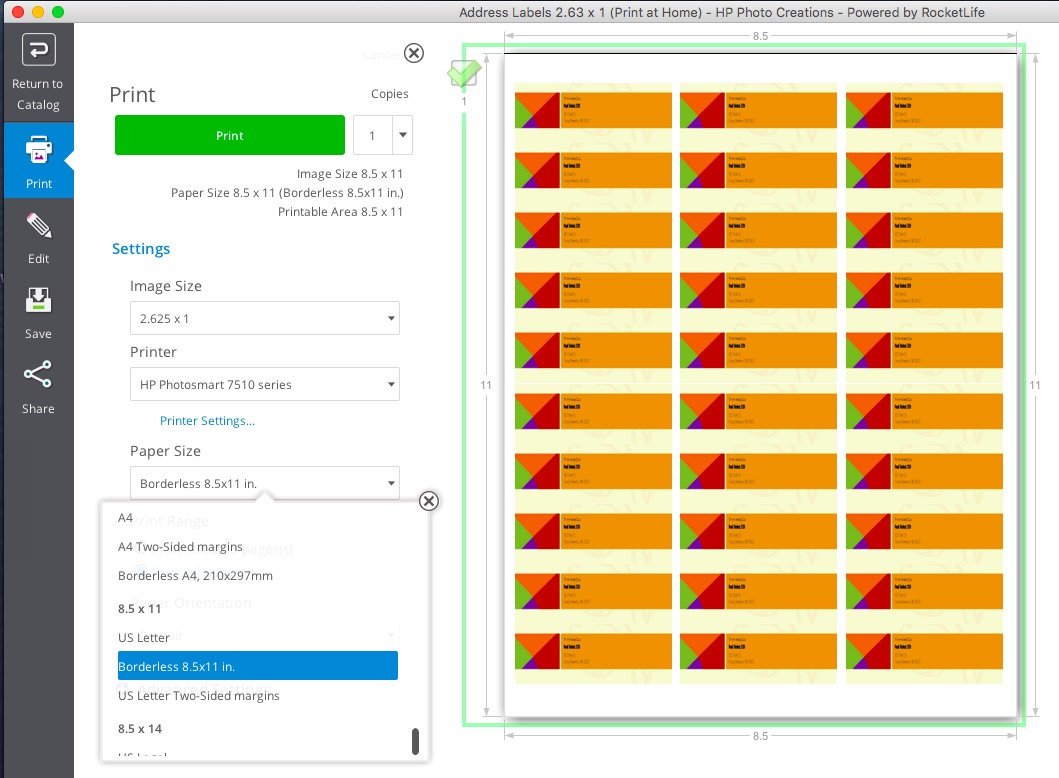The image size is (1059, 778).
Task: Toggle the page 1 green checkmark
Action: click(464, 73)
